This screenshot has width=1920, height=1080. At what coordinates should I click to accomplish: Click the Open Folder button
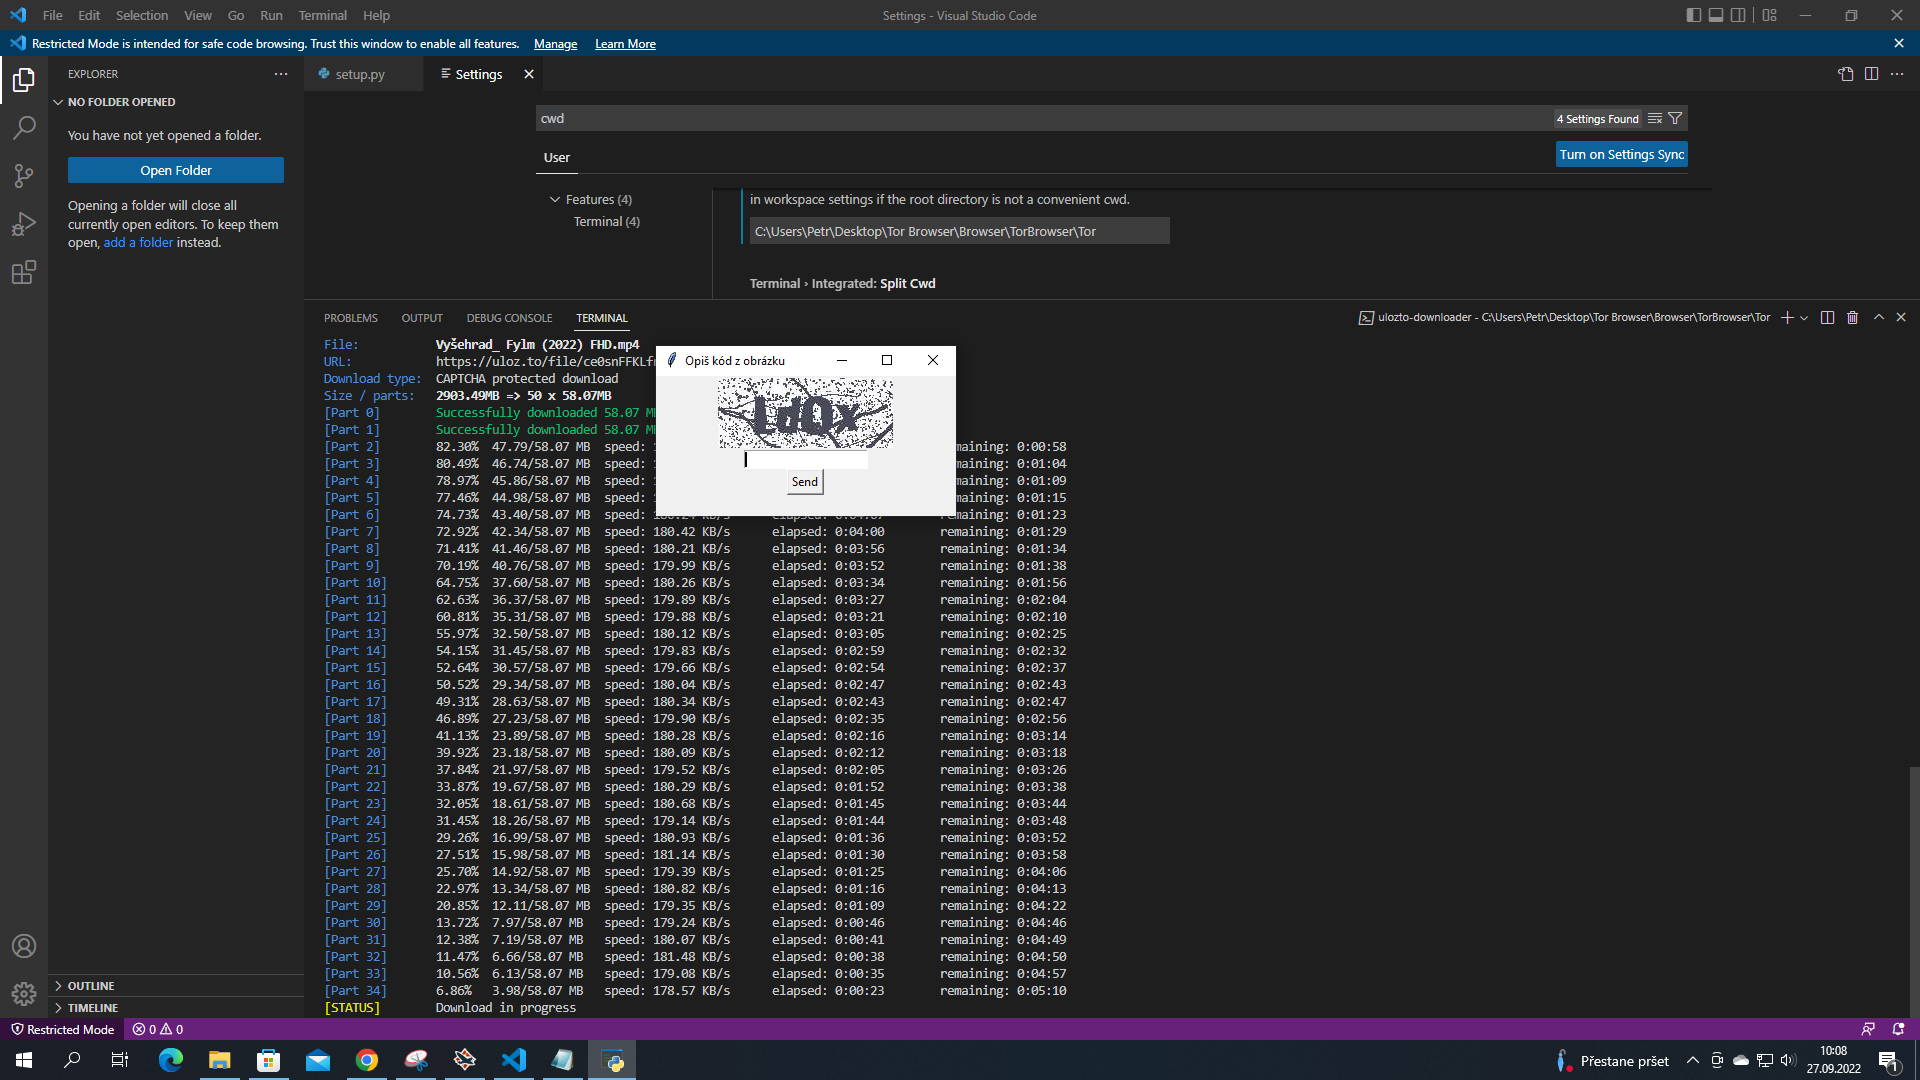click(x=175, y=170)
